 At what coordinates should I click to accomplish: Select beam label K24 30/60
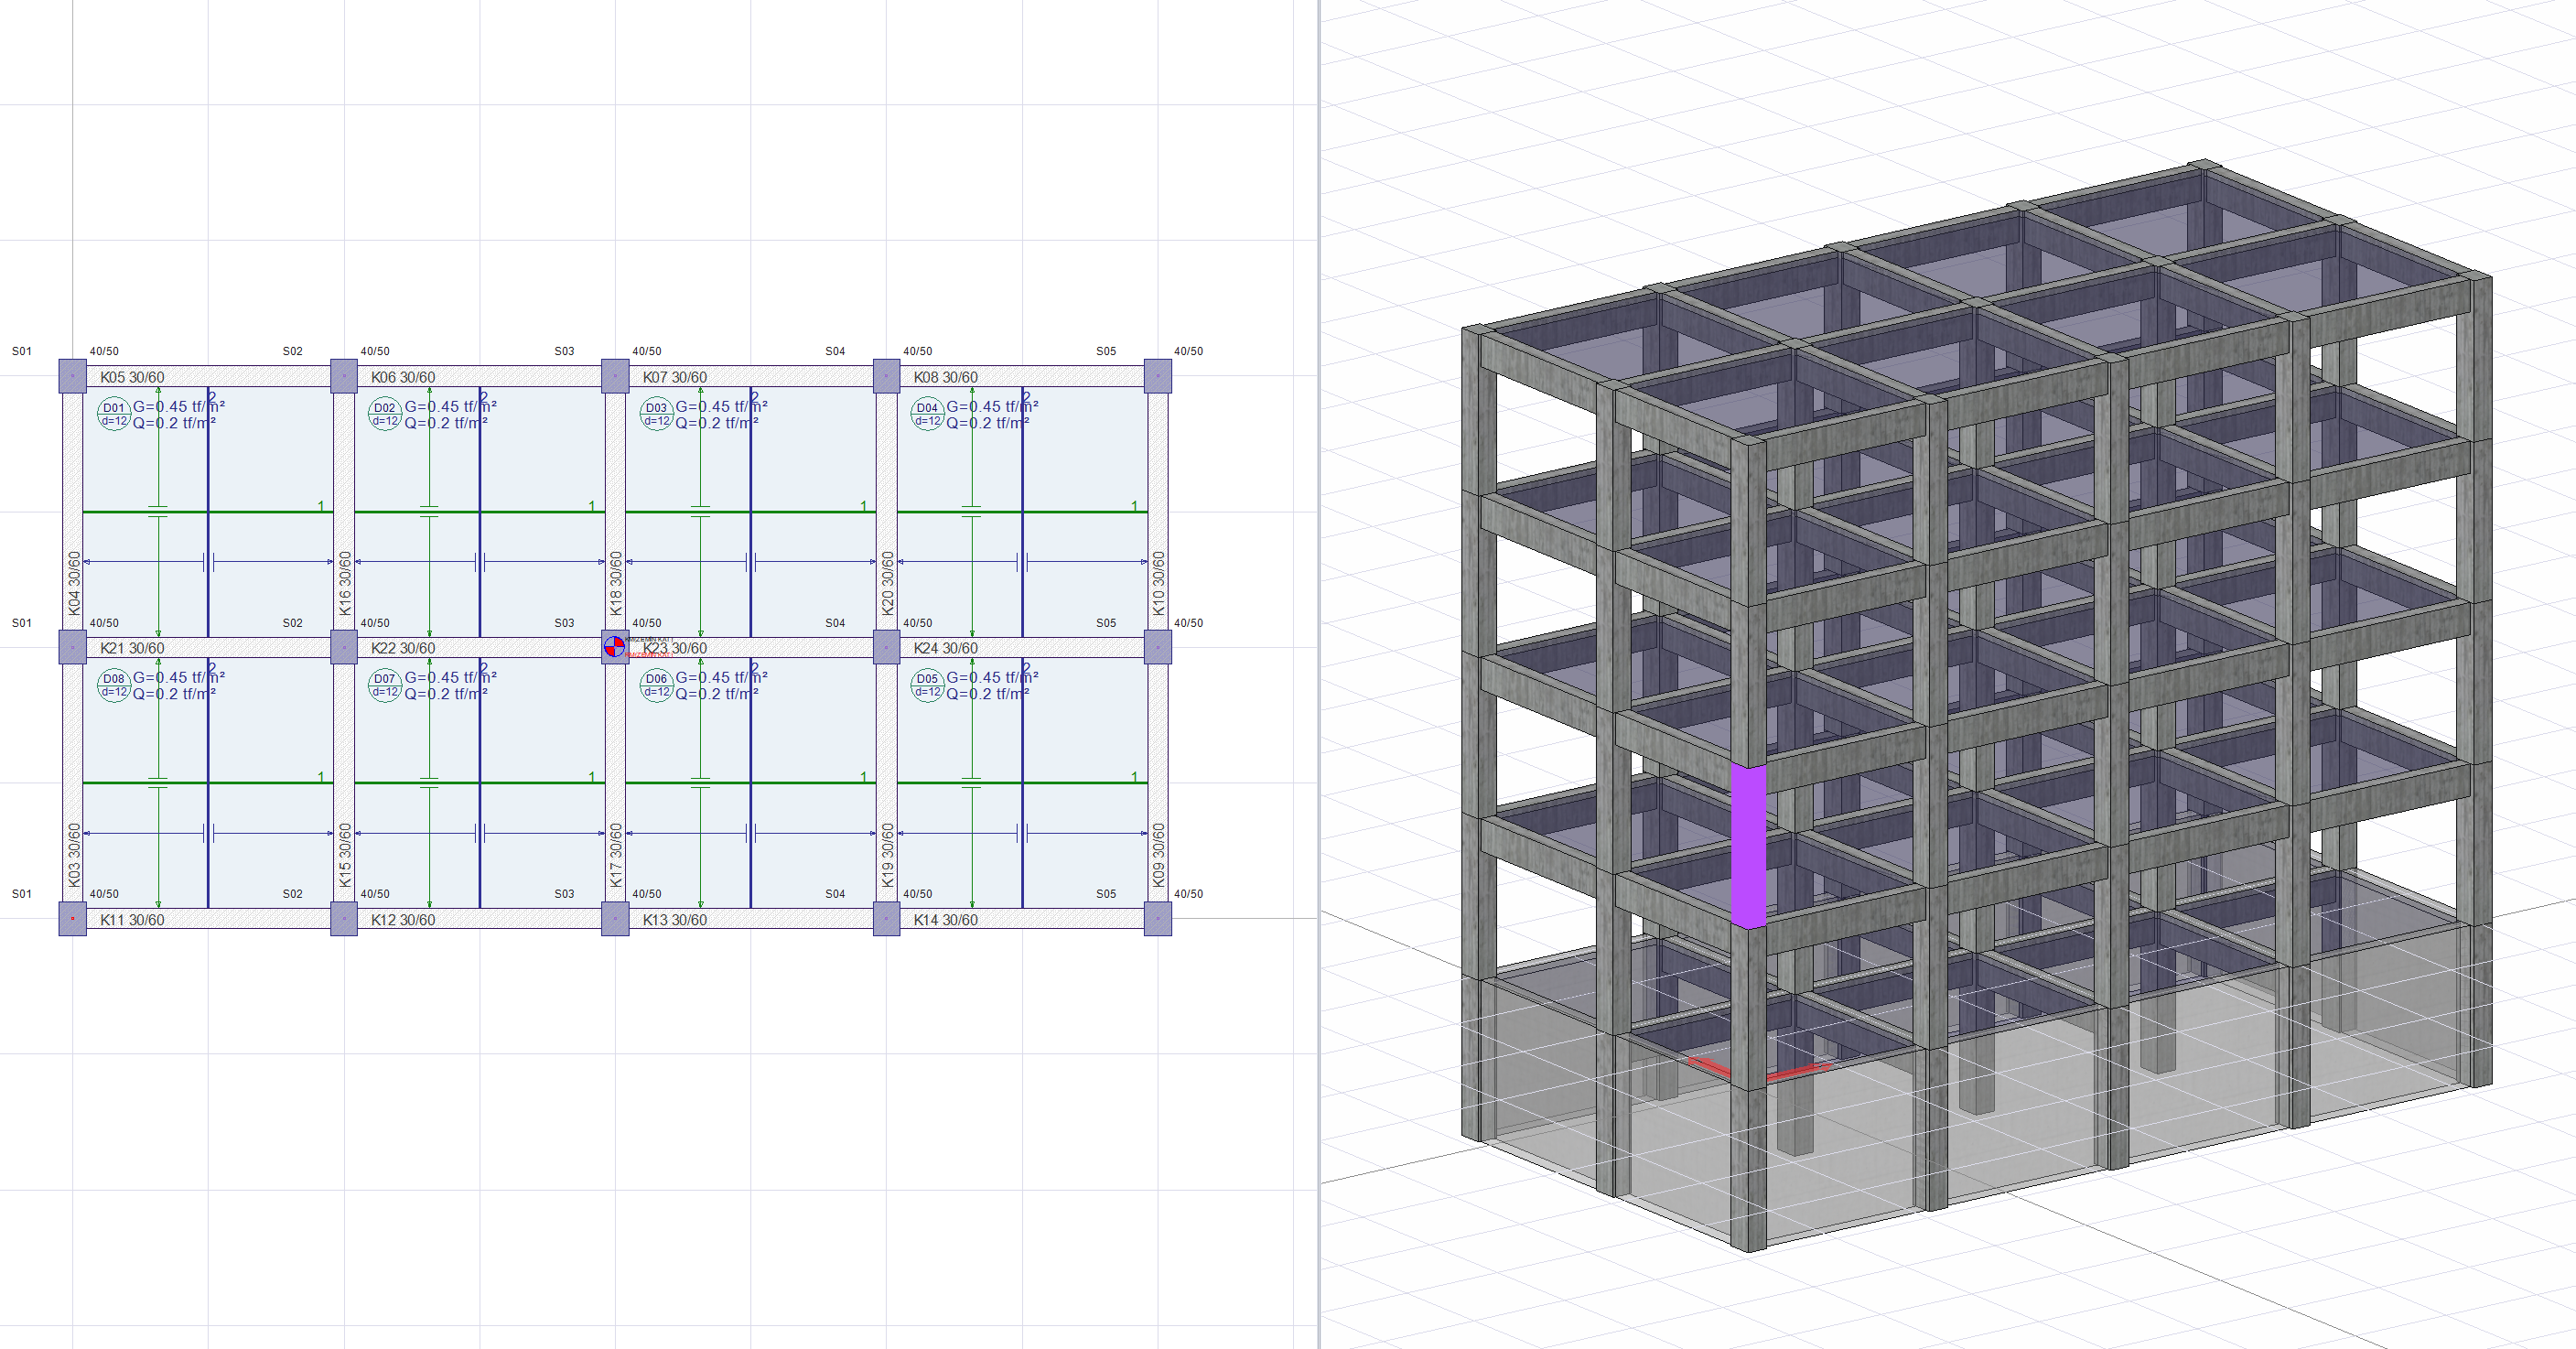(x=945, y=648)
